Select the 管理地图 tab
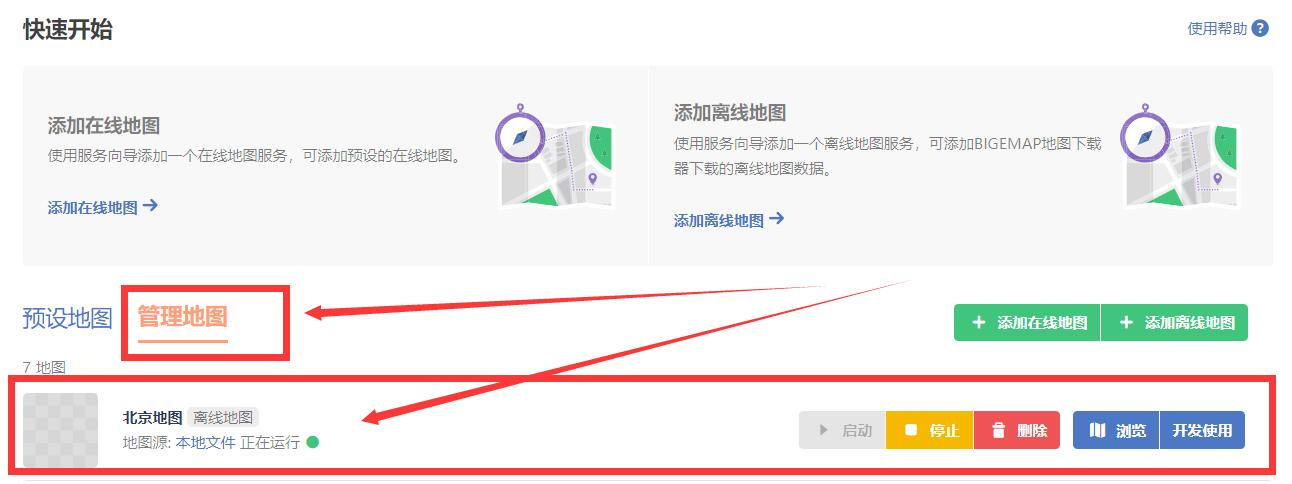Screen dimensions: 1292x484 pyautogui.click(x=183, y=317)
